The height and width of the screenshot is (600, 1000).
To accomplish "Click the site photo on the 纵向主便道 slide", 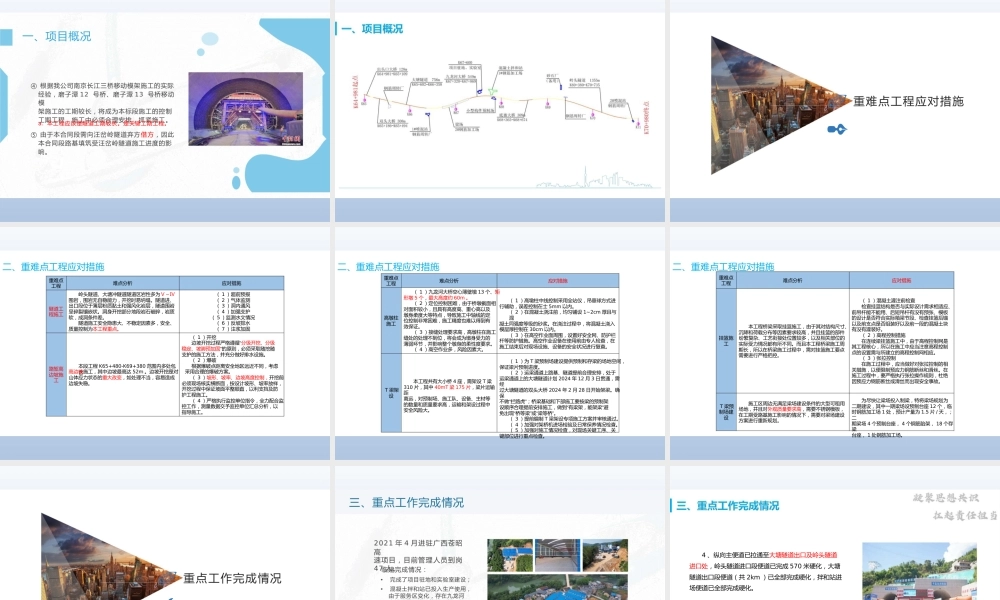I will pyautogui.click(x=920, y=571).
